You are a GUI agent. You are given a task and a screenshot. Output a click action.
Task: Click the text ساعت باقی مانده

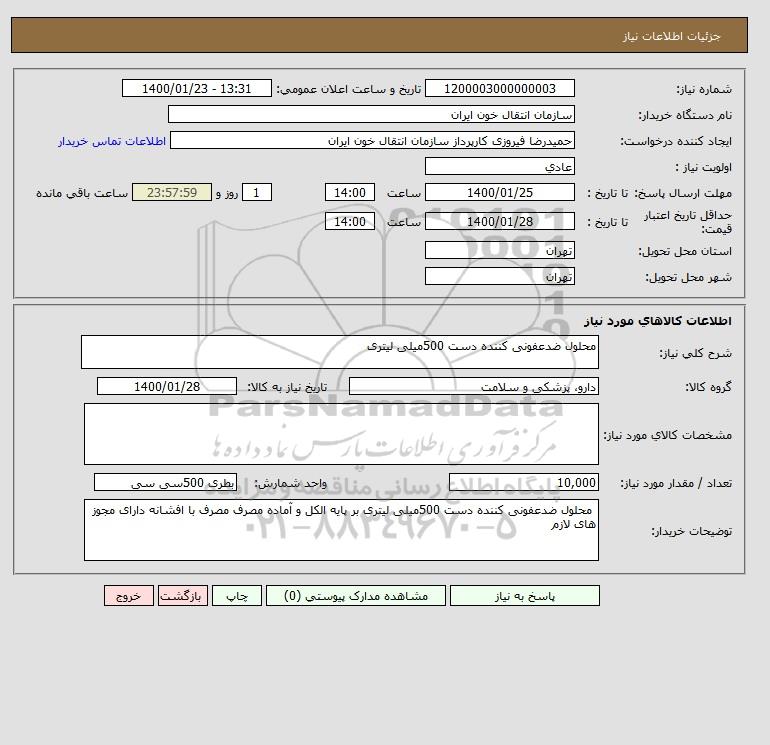point(82,193)
